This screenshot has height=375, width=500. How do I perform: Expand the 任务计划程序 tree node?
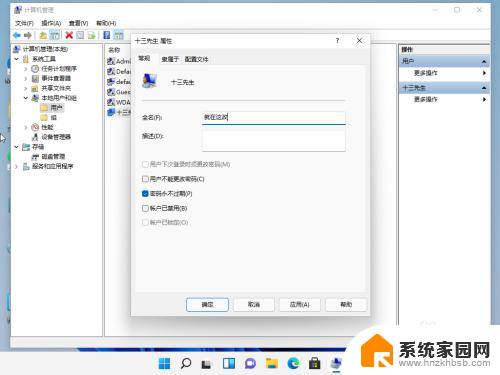(26, 69)
